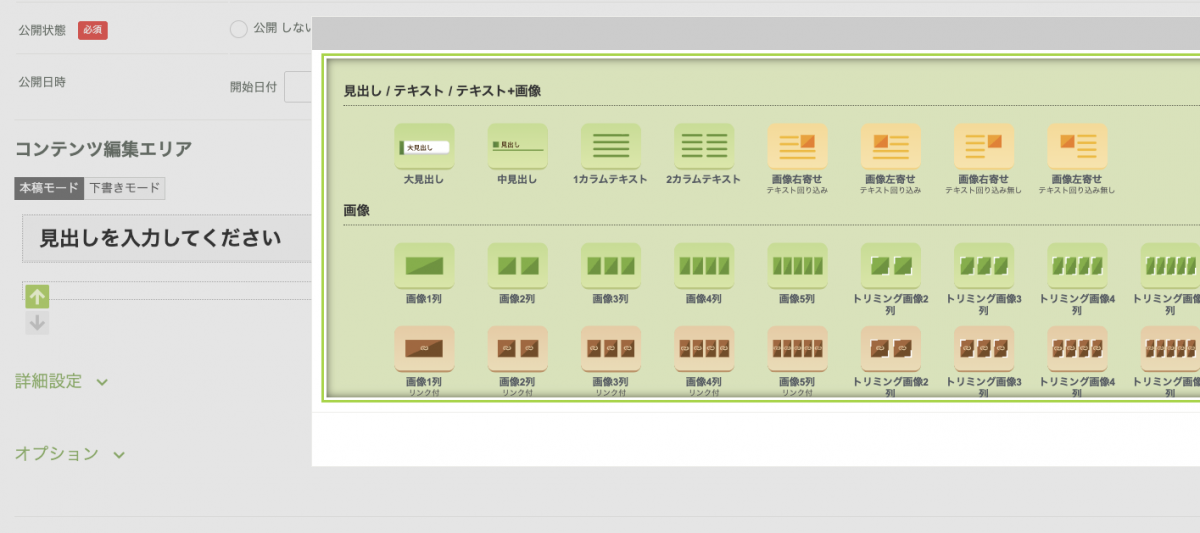Add 画像4列 リンク付 block
Viewport: 1200px width, 533px height.
point(704,349)
